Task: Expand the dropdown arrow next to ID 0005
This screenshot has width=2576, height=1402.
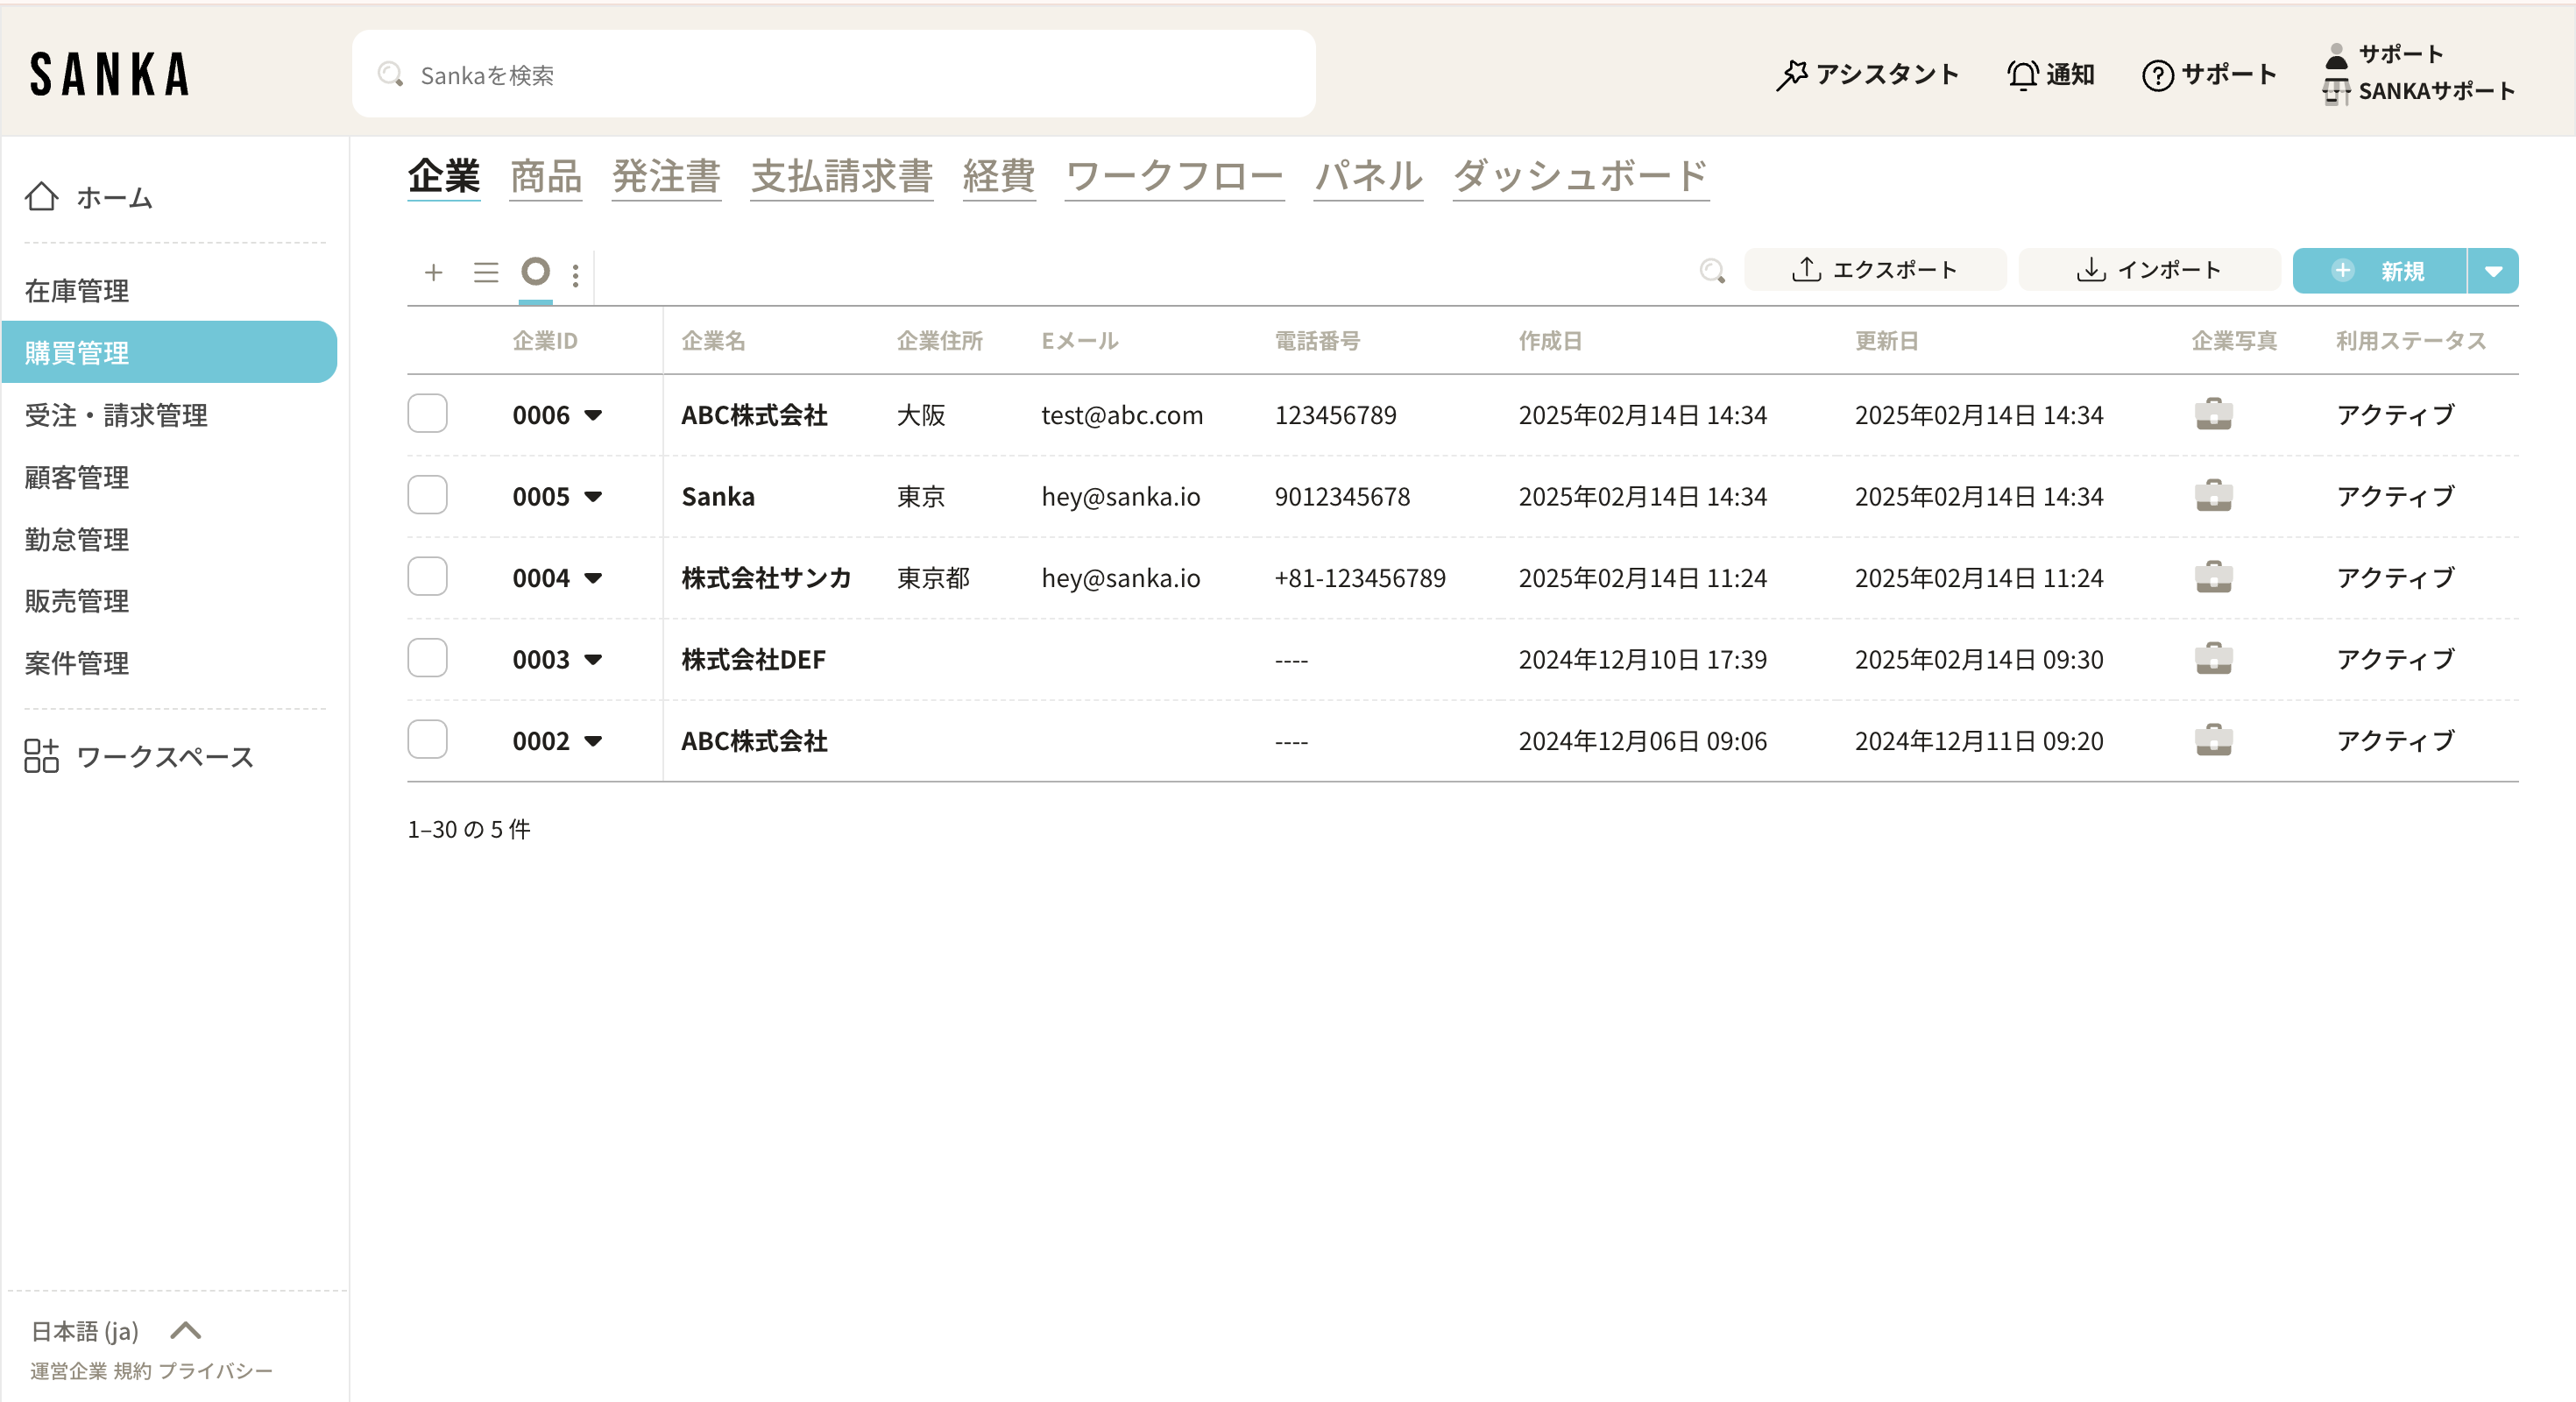Action: (x=593, y=497)
